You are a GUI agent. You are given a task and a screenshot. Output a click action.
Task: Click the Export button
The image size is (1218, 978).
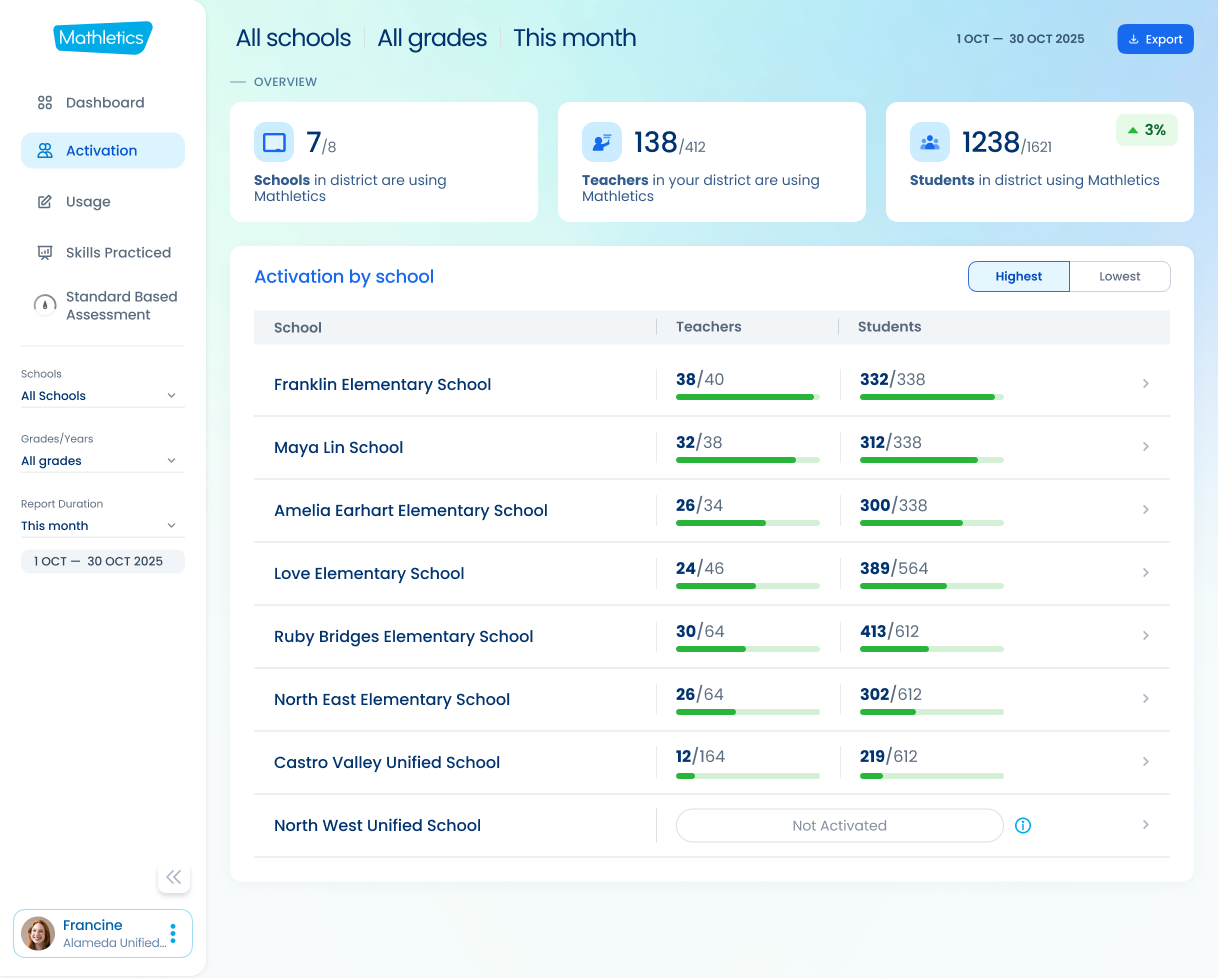point(1155,39)
